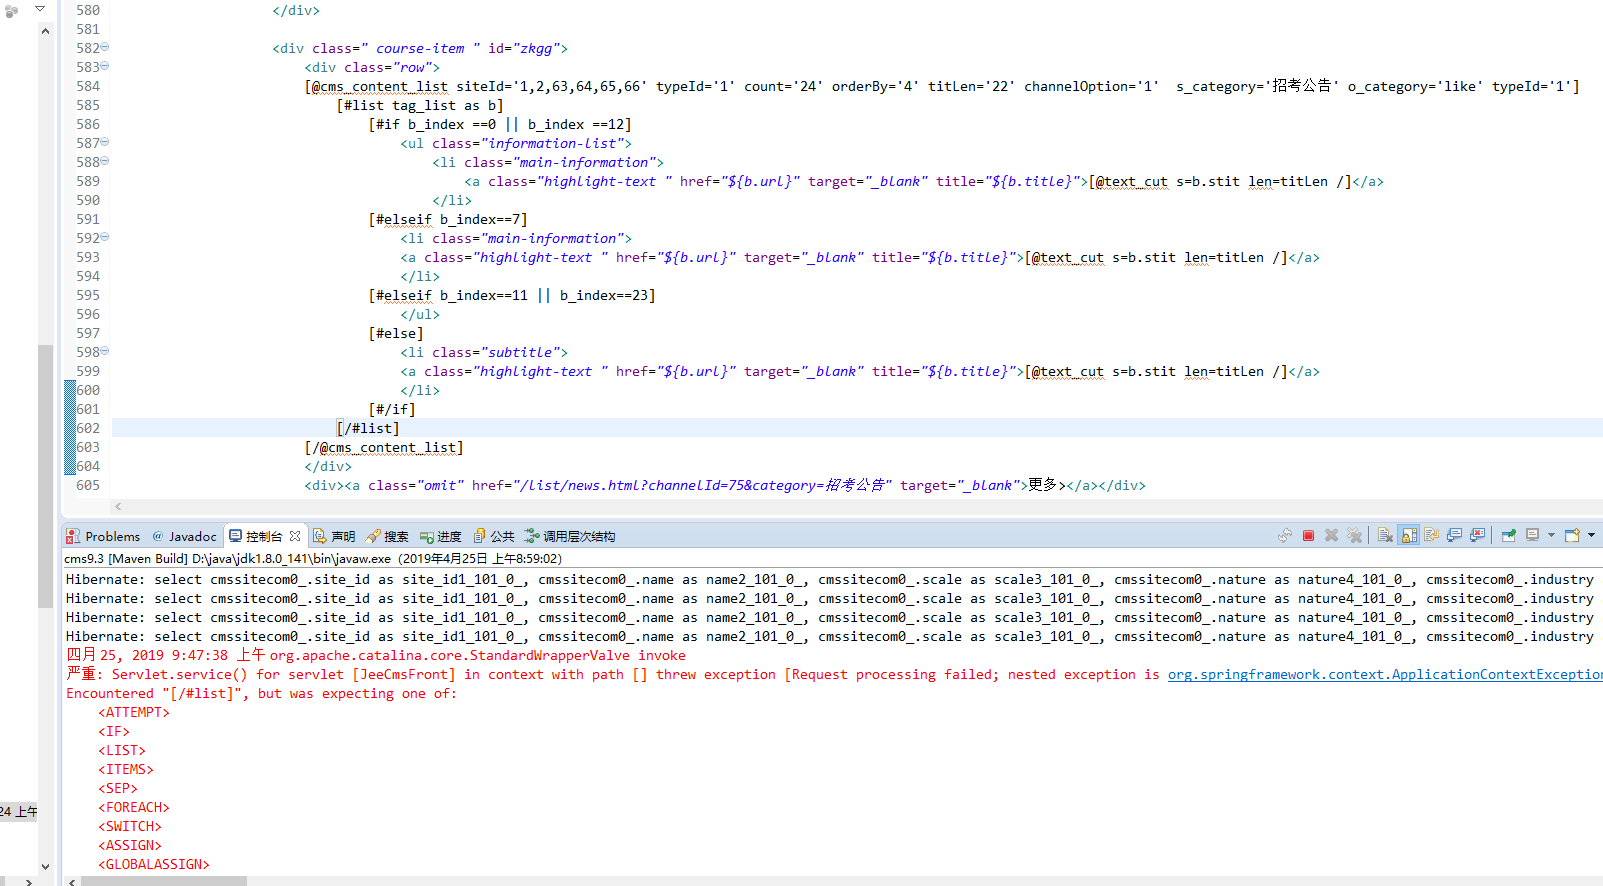Open the Display Selected Console dropdown arrow
Viewport: 1603px width, 886px height.
tap(1551, 536)
